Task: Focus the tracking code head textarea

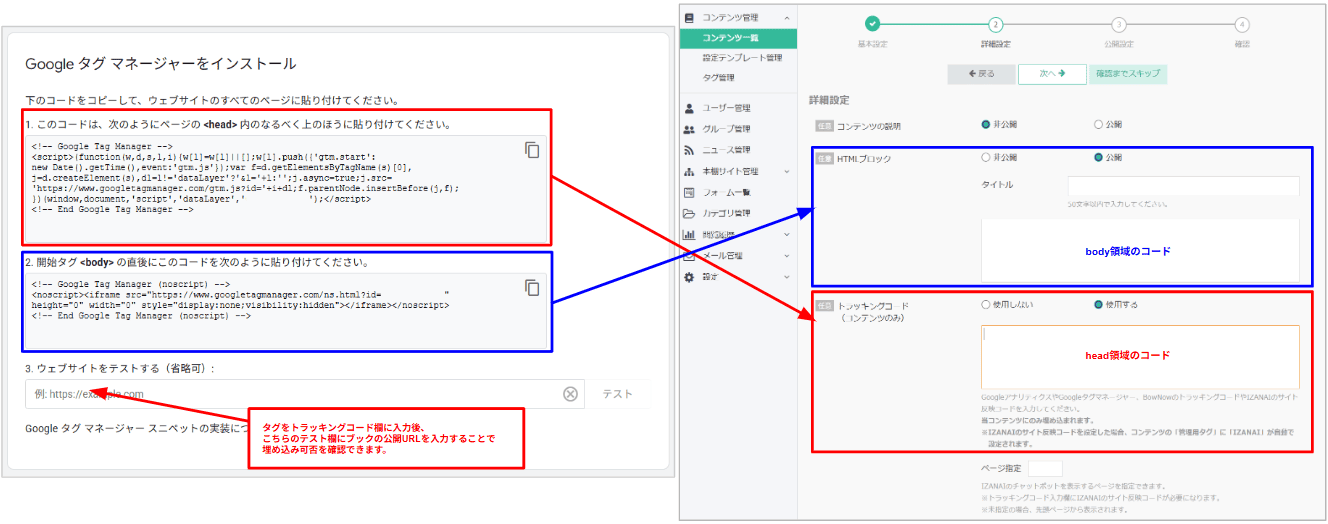Action: pos(1140,357)
